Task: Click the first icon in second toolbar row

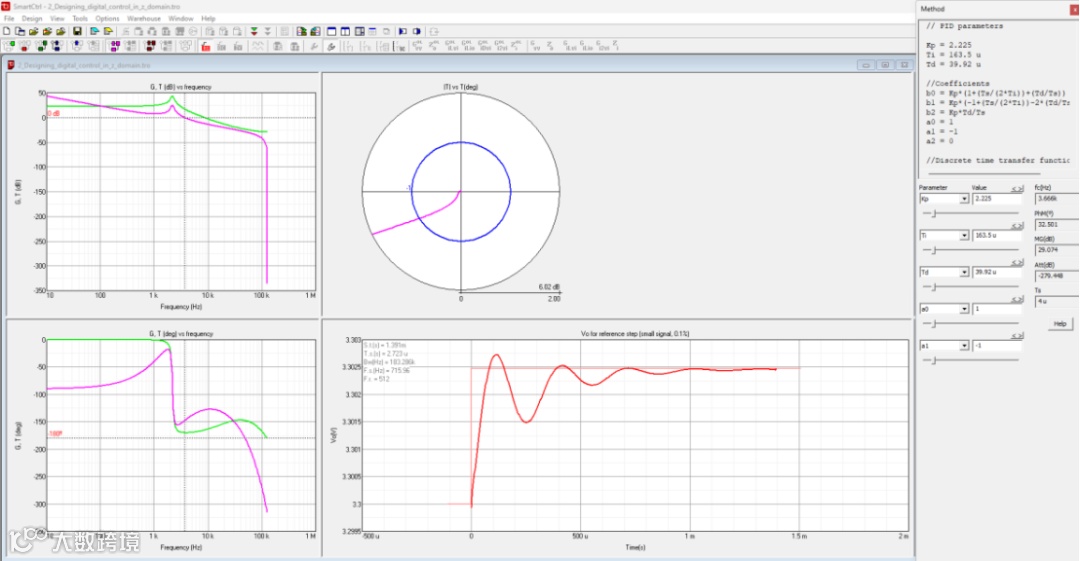Action: click(x=8, y=46)
